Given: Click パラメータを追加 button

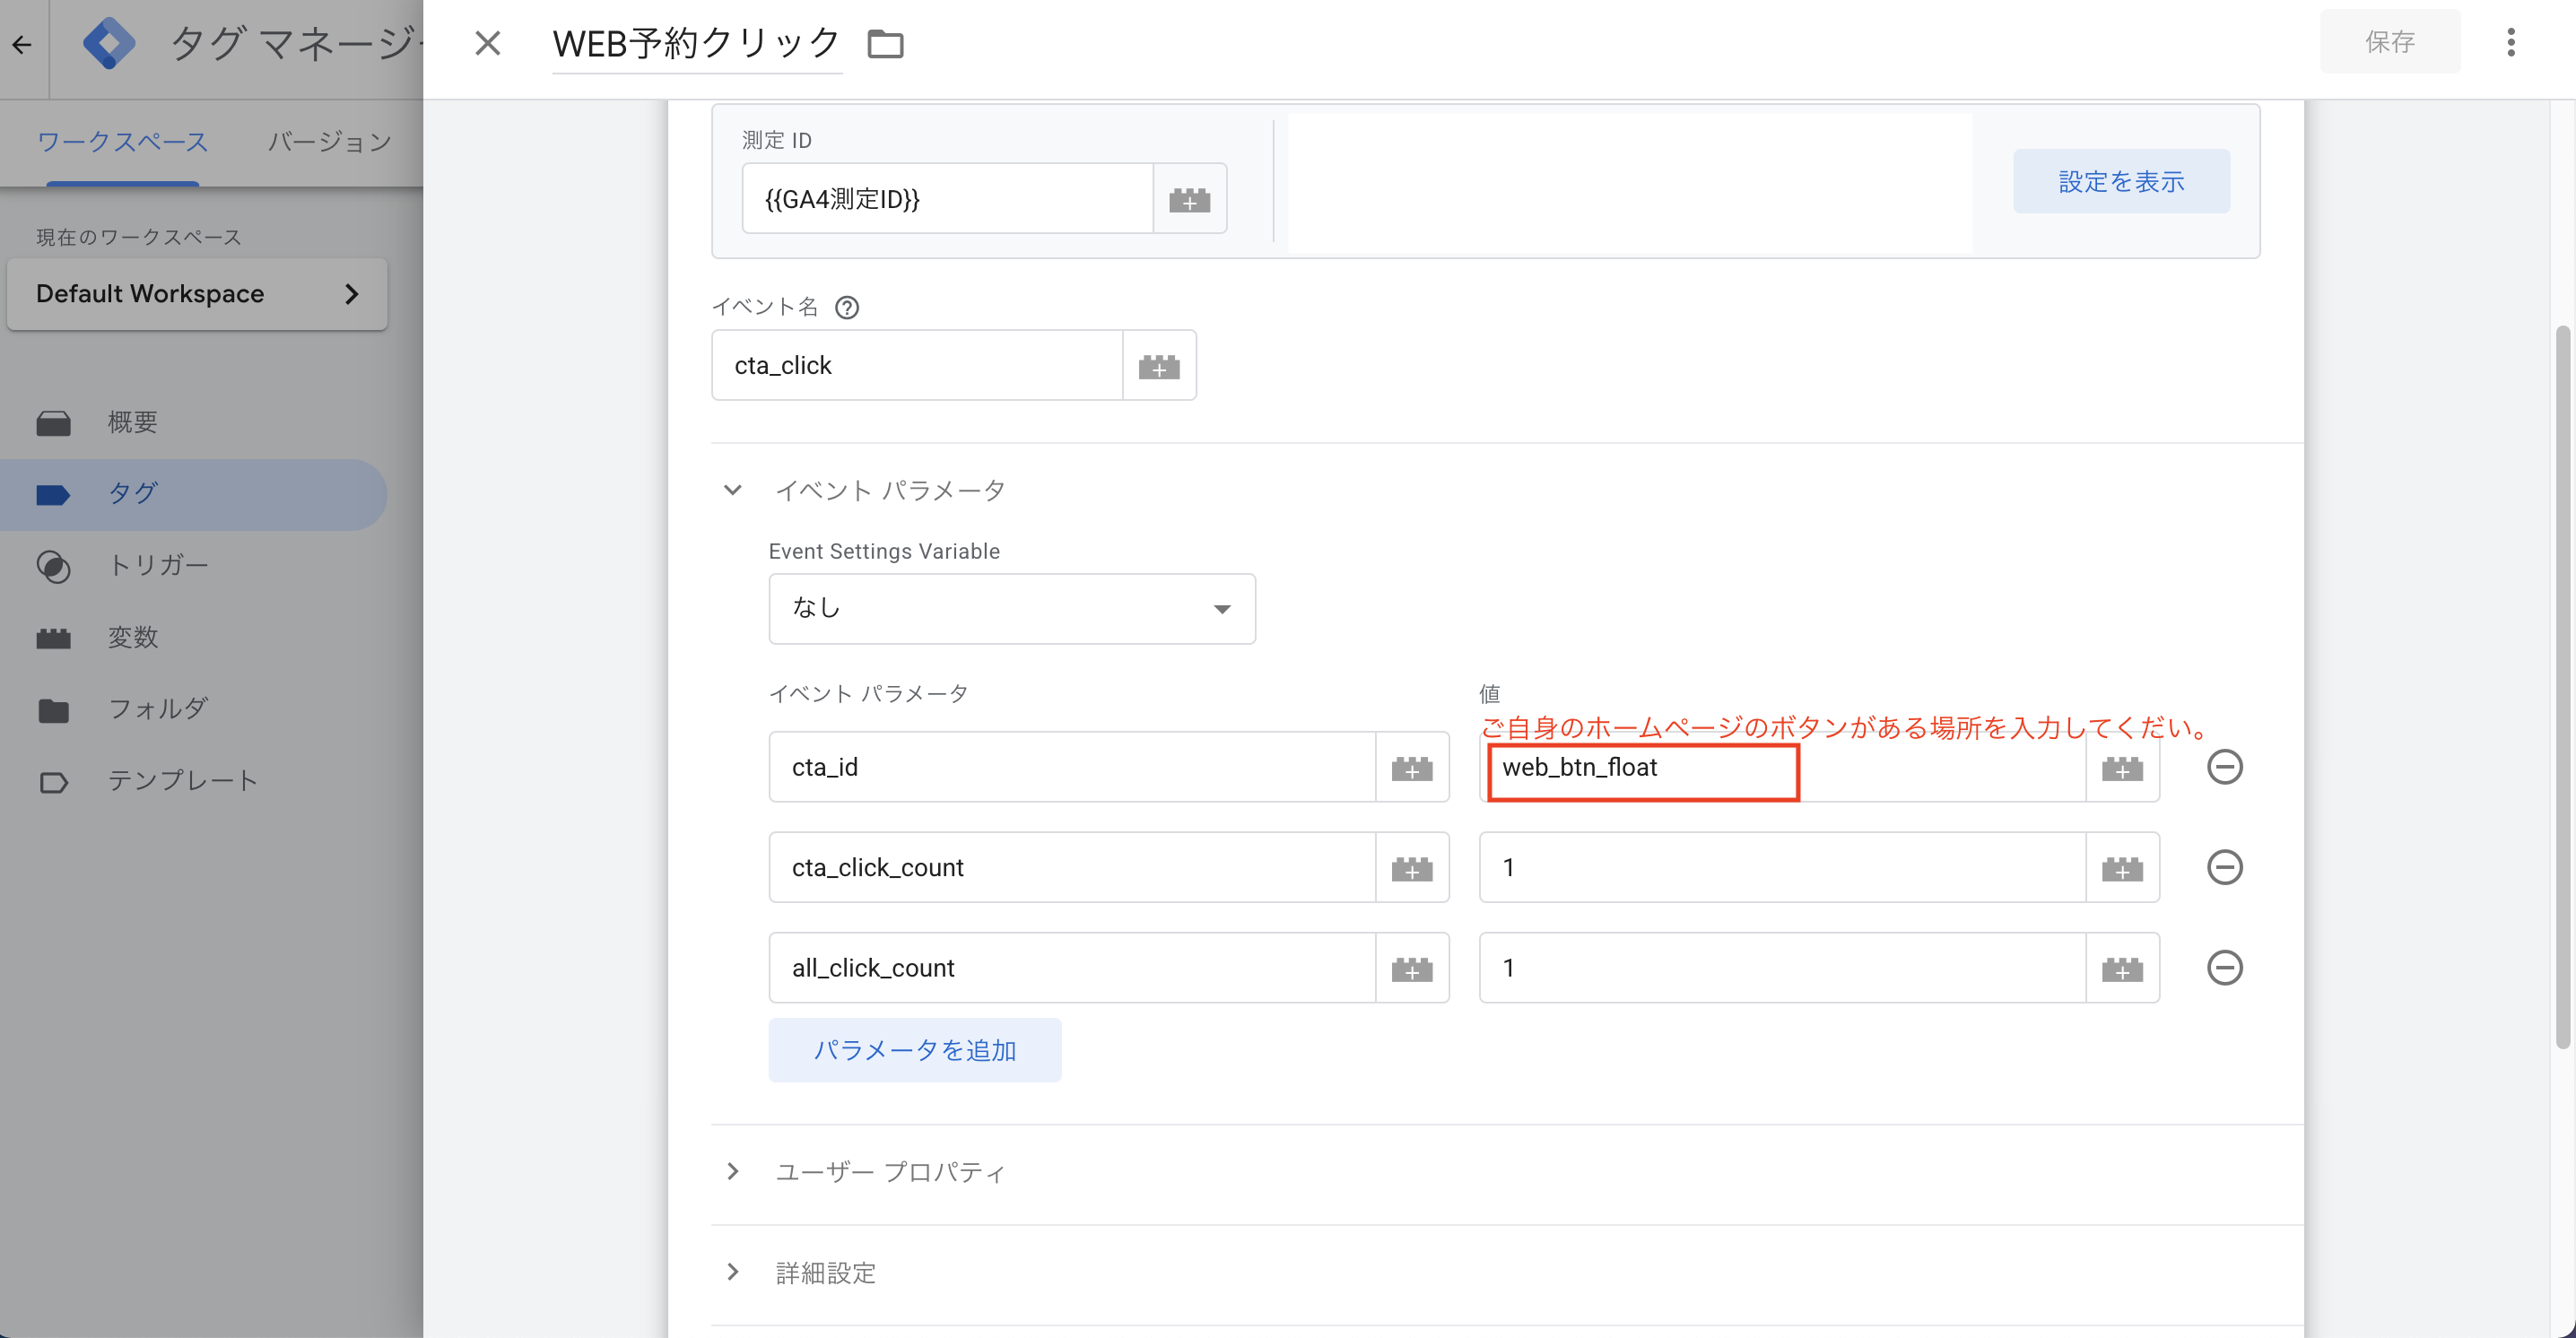Looking at the screenshot, I should [914, 1050].
